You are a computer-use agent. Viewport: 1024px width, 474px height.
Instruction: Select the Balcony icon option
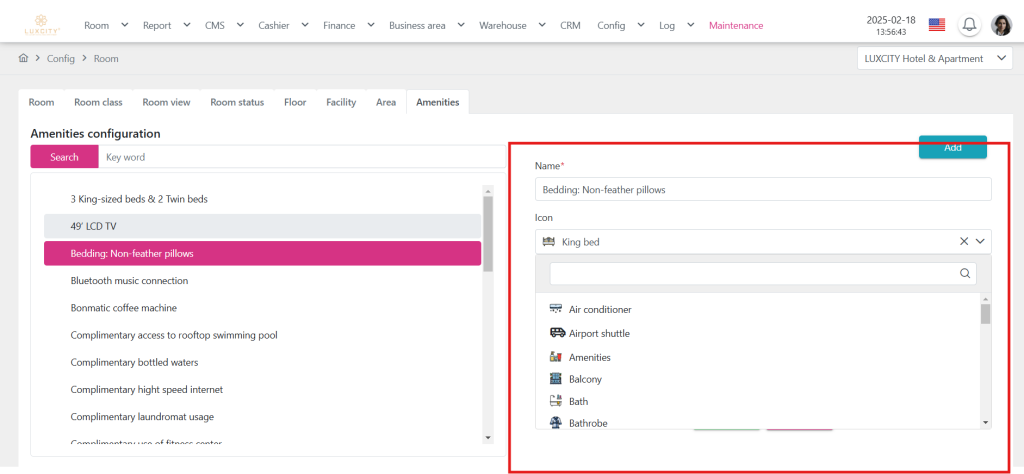(x=585, y=380)
